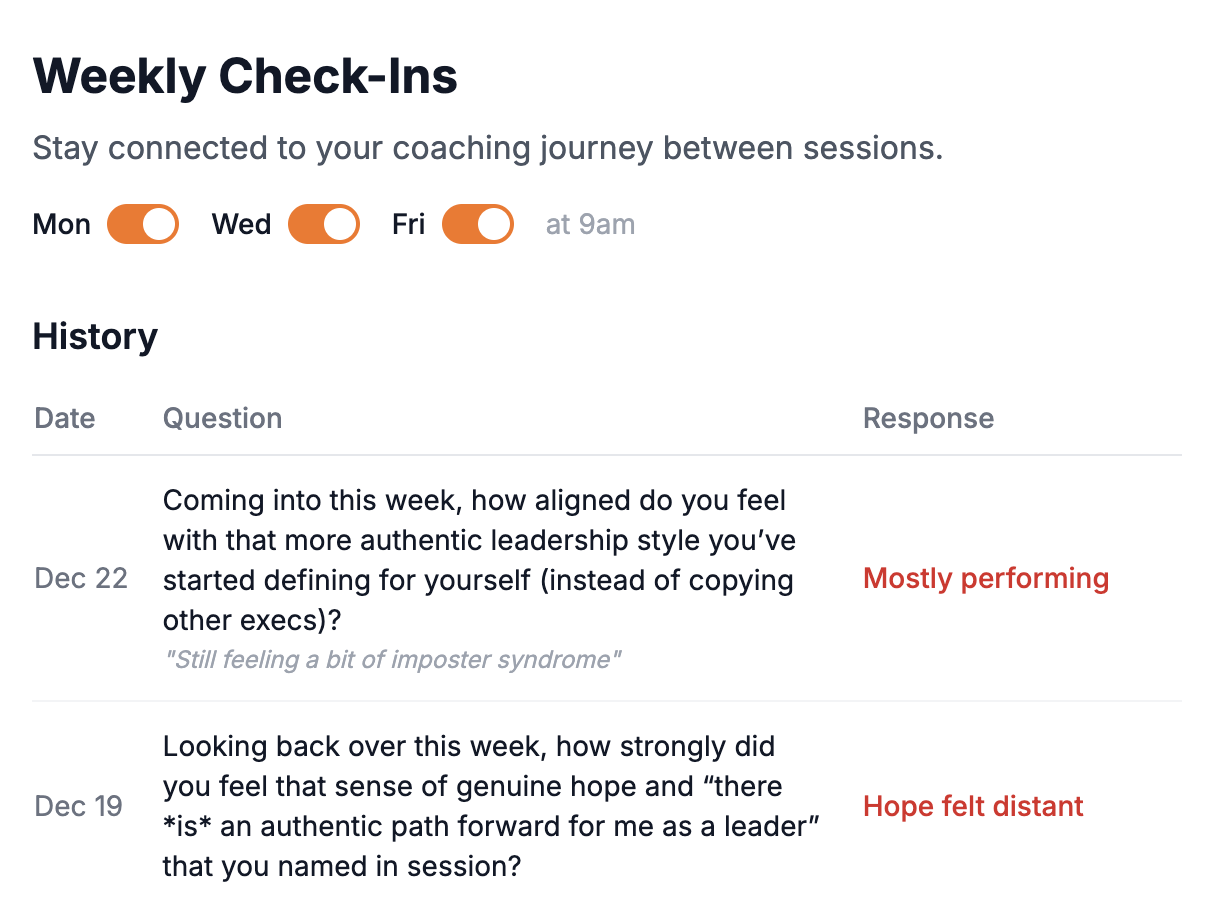1209x910 pixels.
Task: Select the Wed label next to its toggle
Action: 241,224
